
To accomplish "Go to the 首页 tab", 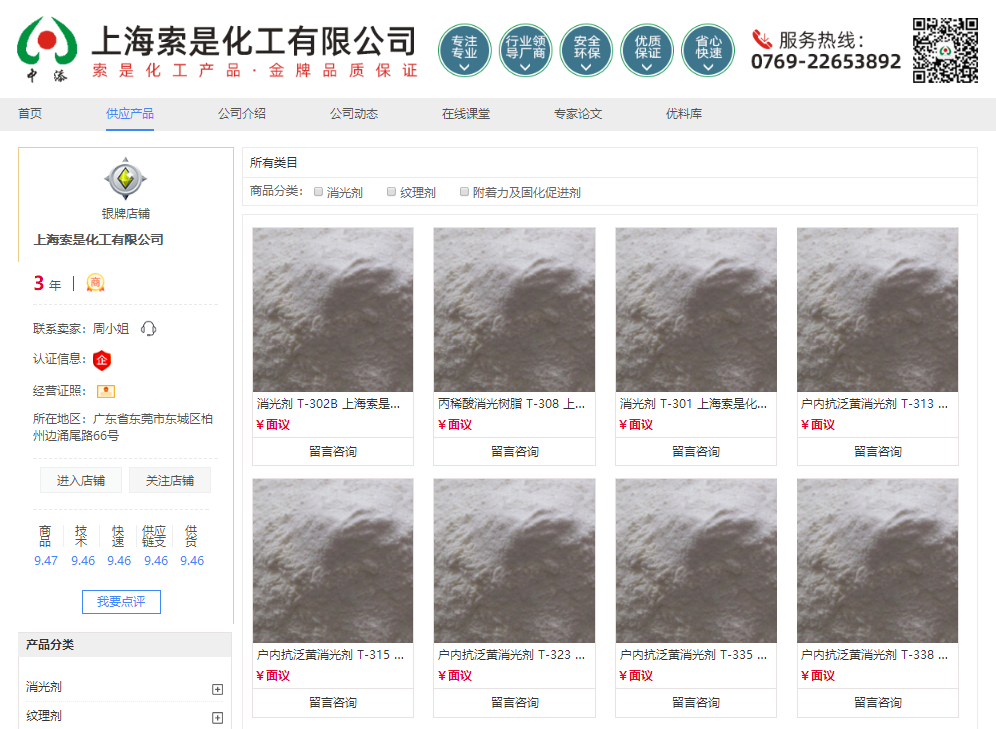I will coord(30,114).
